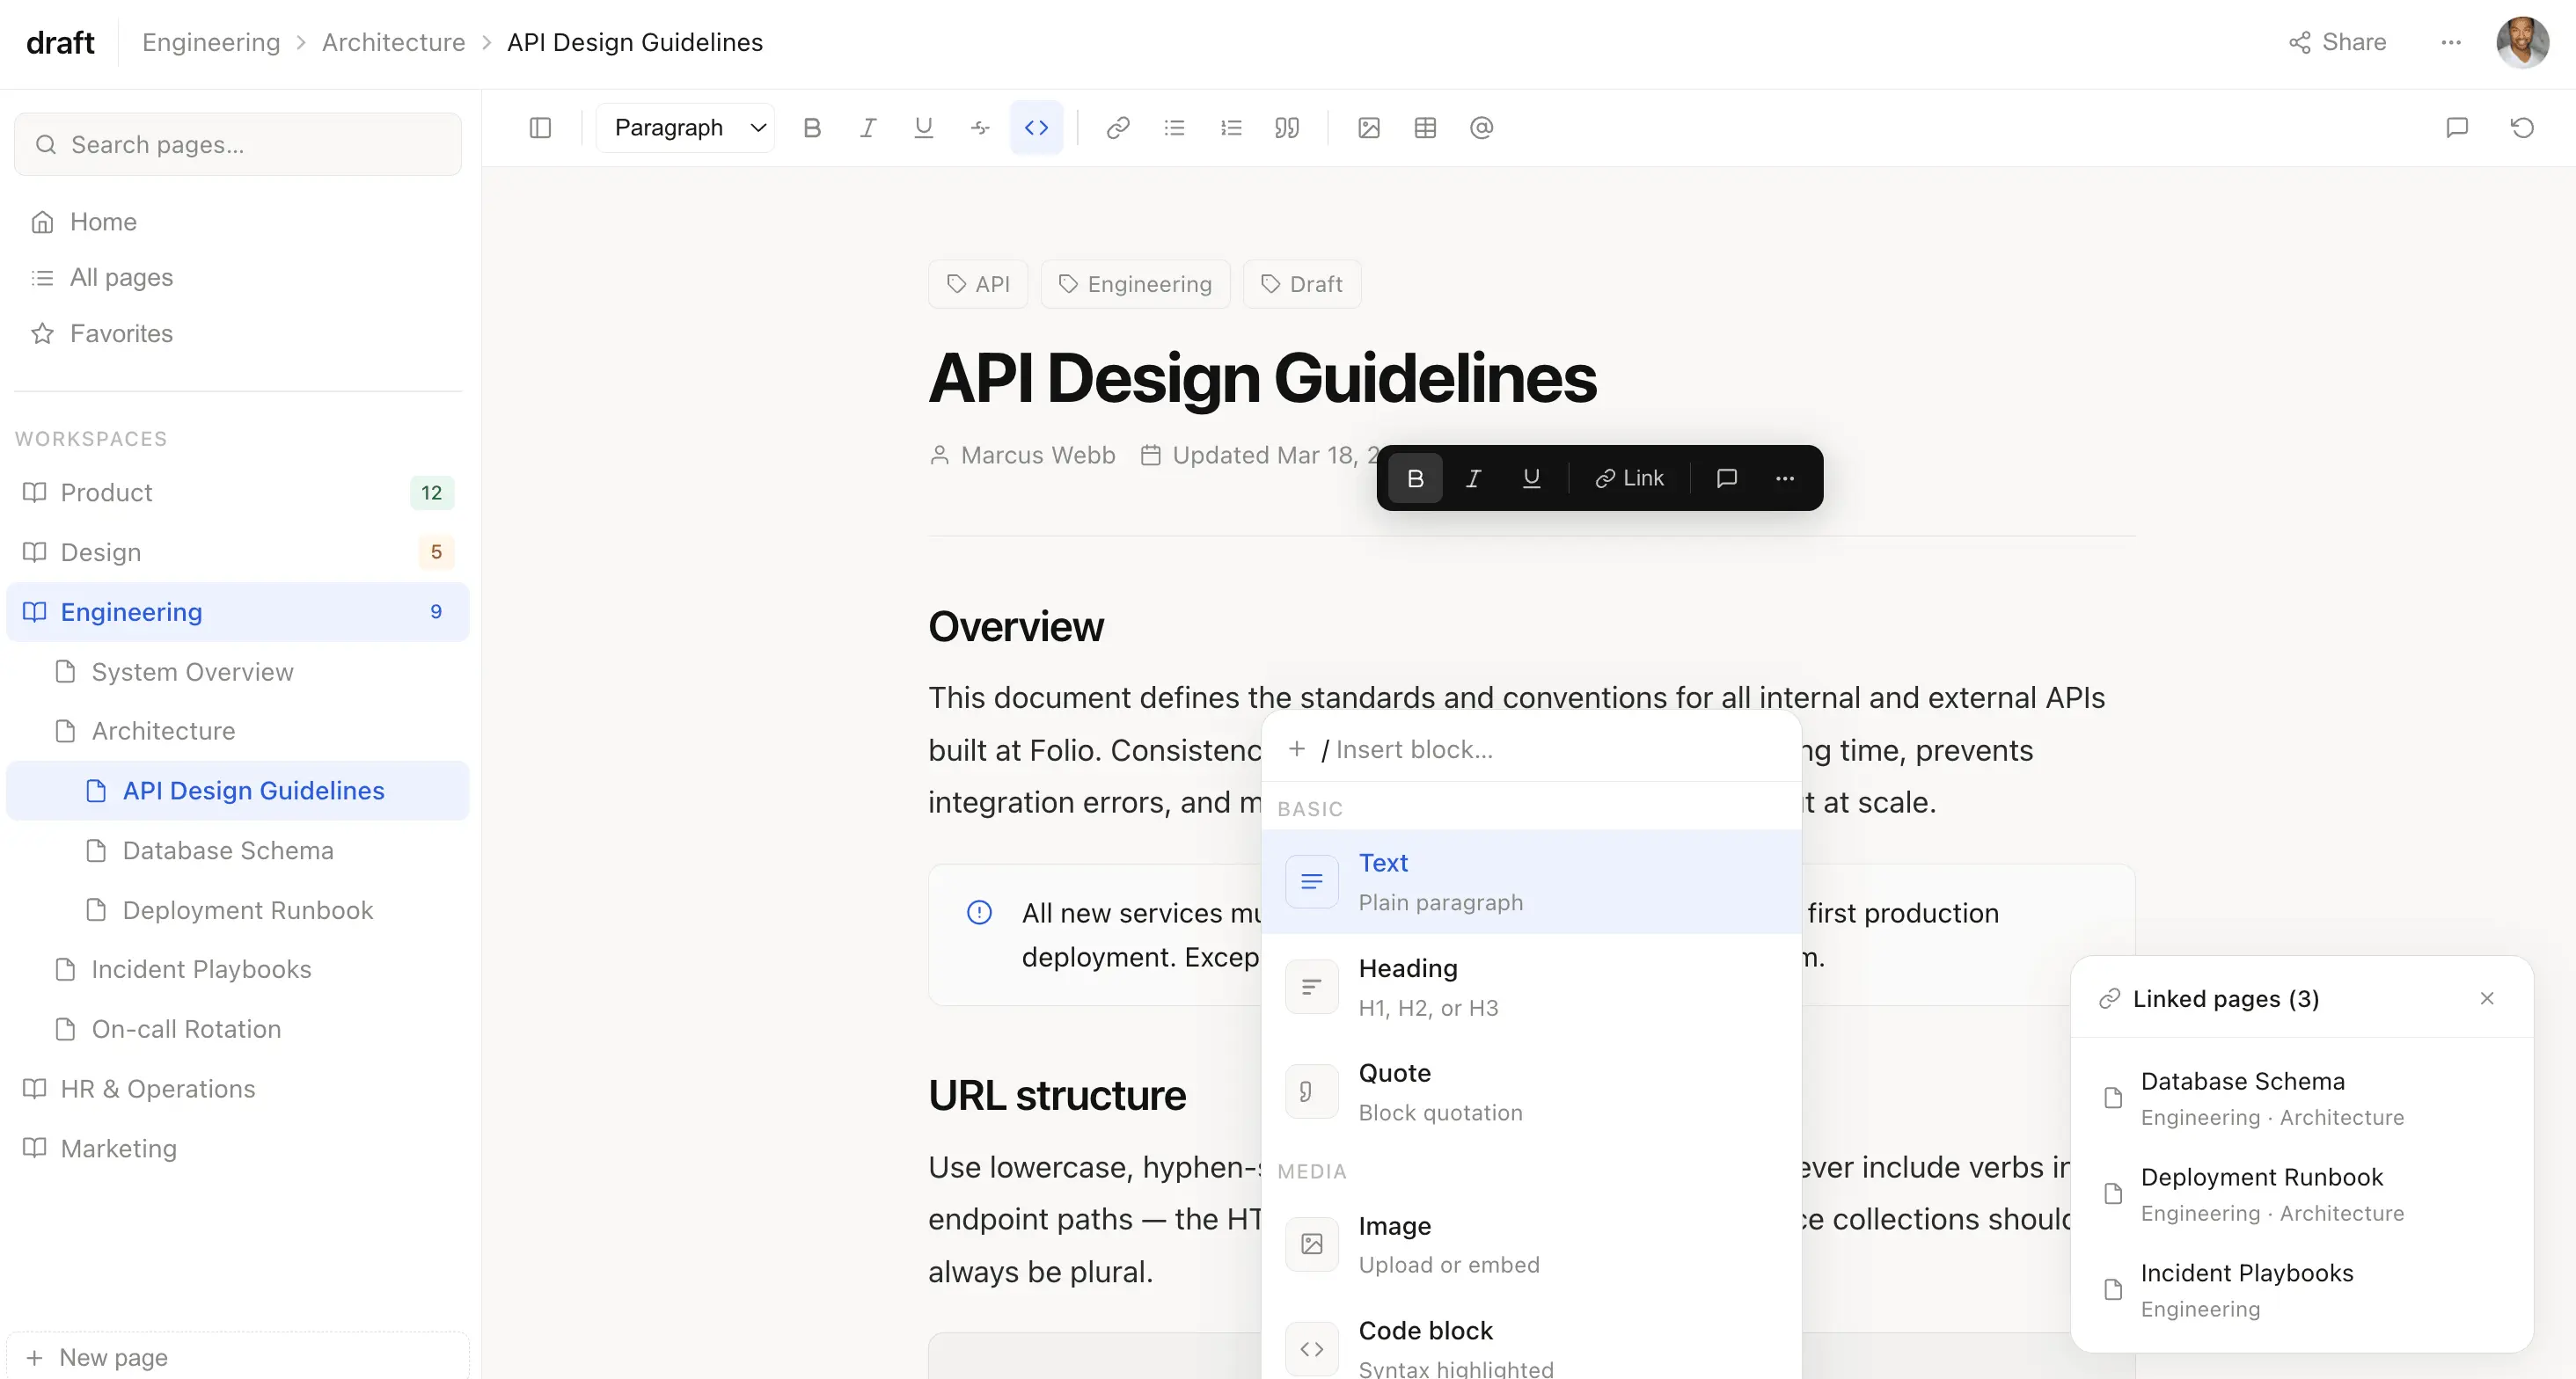2576x1379 pixels.
Task: Insert a quote from the toolbar
Action: pos(1287,128)
